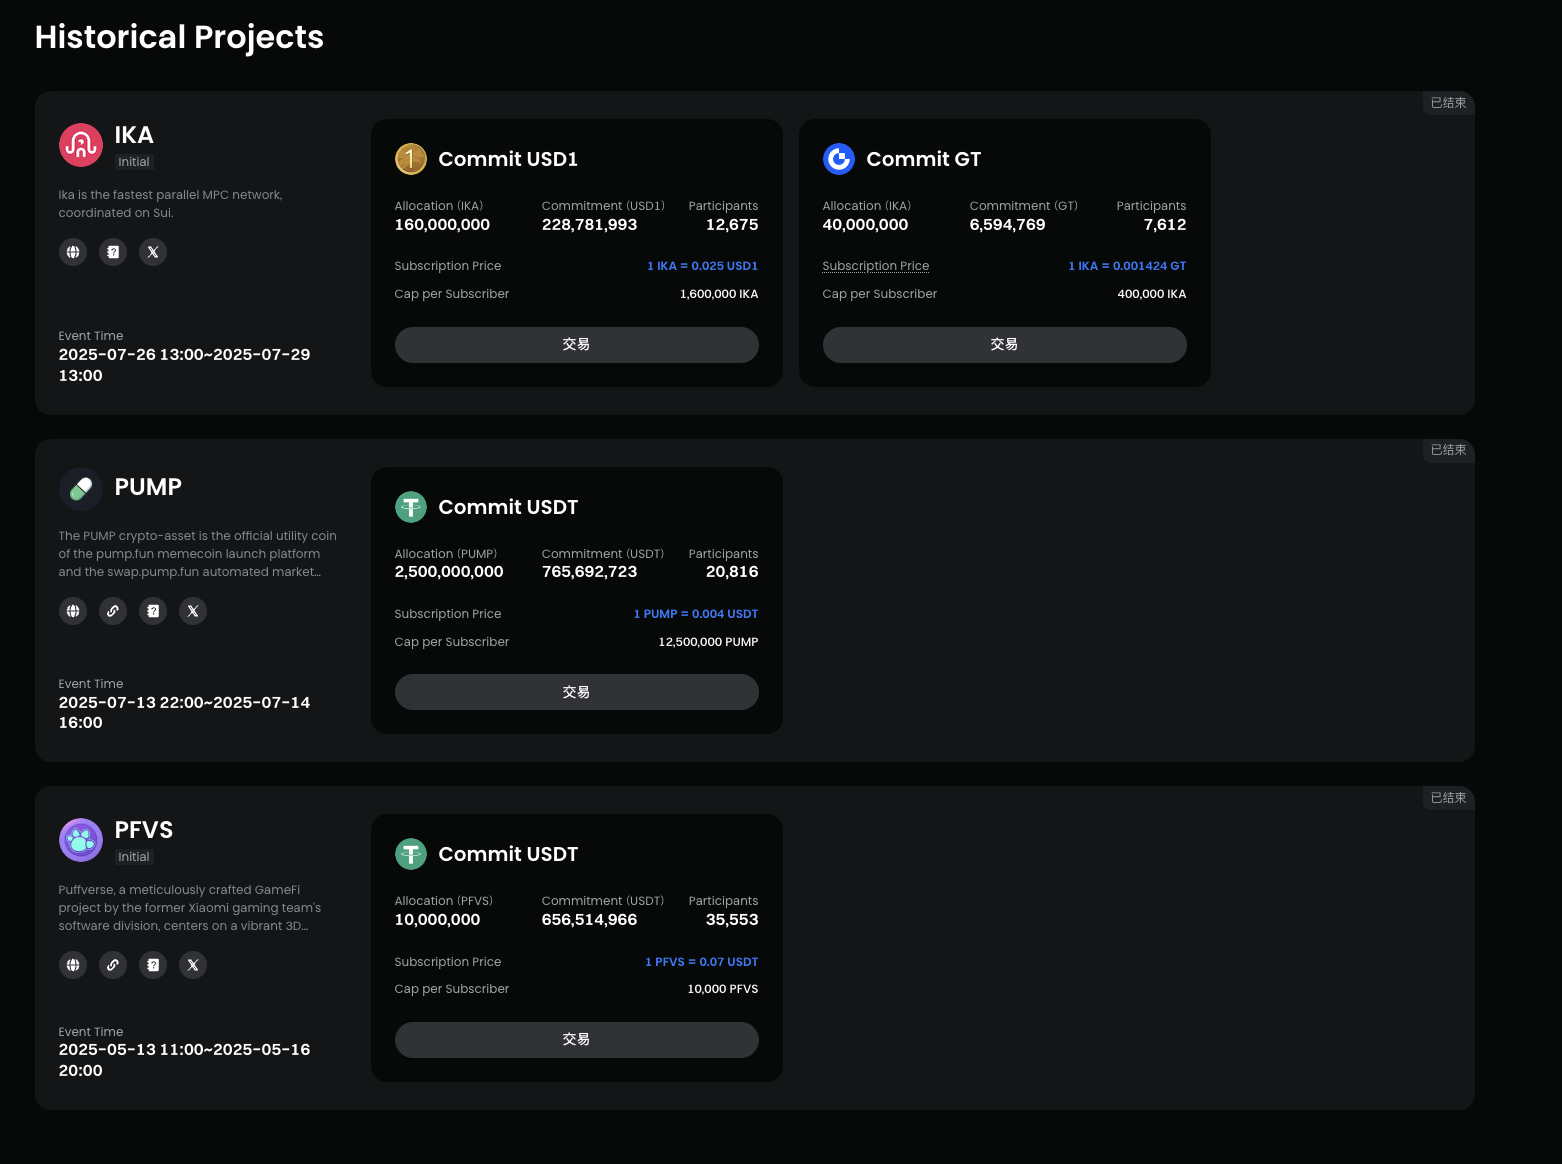The image size is (1562, 1164).
Task: Click the IKA project logo
Action: [x=81, y=145]
